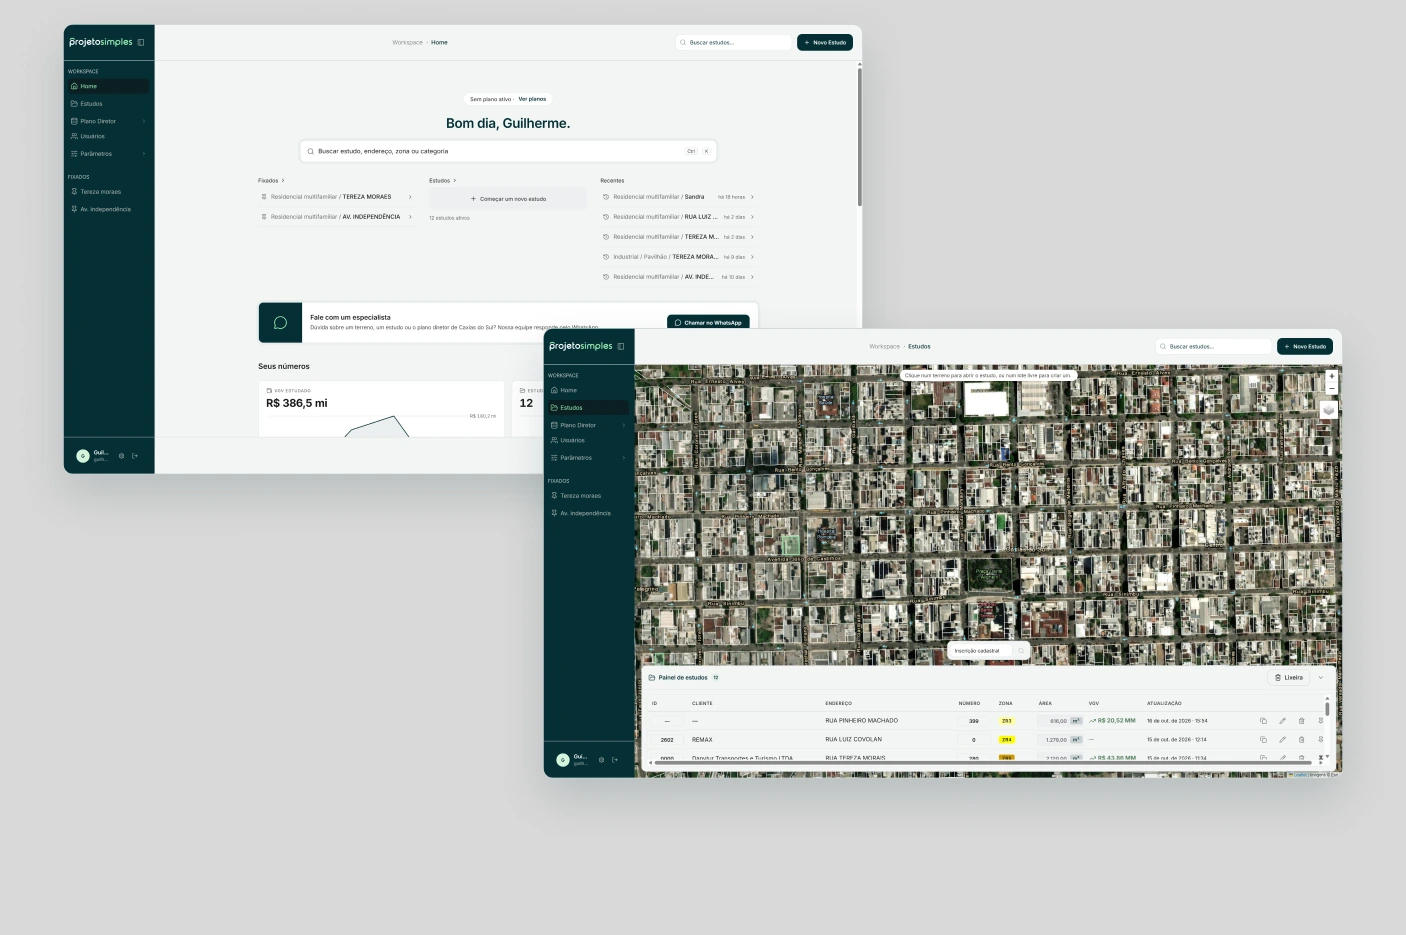Expand Plano Diretor chevron in the Home window sidebar
Image resolution: width=1406 pixels, height=935 pixels.
pyautogui.click(x=144, y=121)
